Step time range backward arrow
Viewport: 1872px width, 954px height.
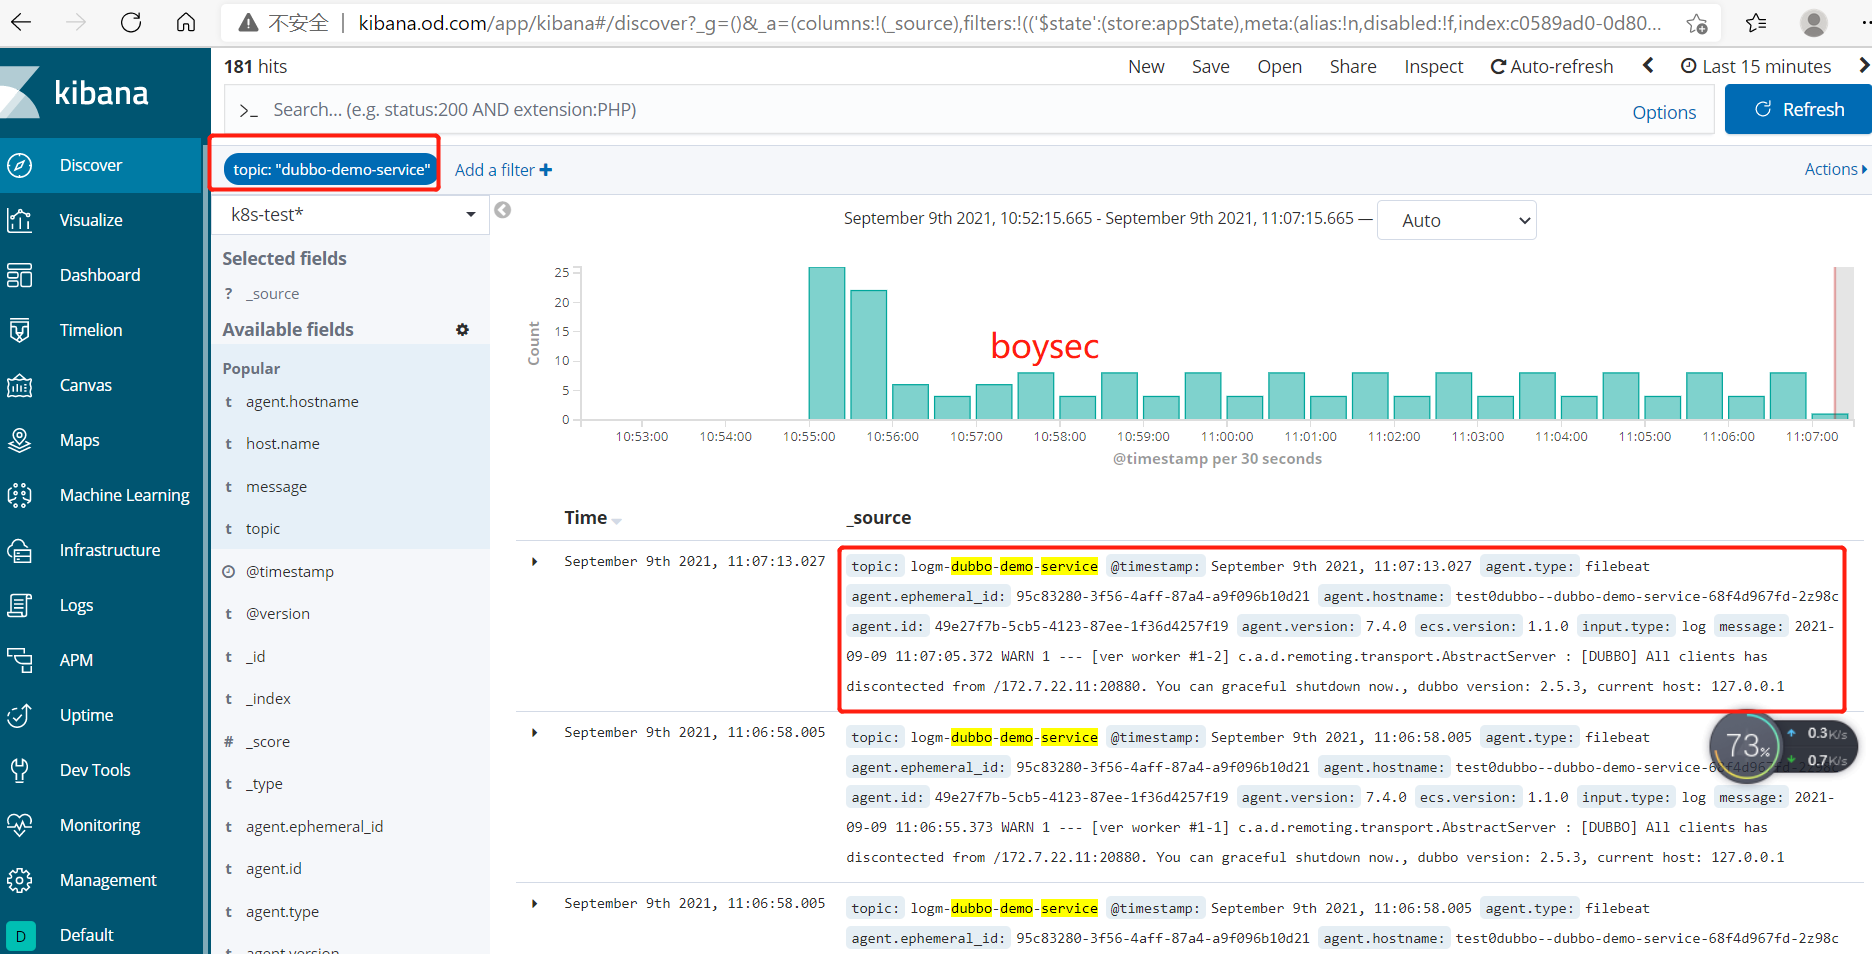click(1648, 65)
